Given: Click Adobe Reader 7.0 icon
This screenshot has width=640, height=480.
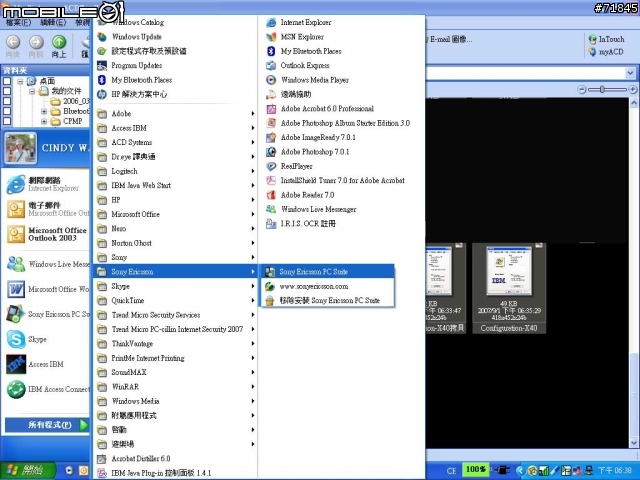Looking at the screenshot, I should pos(271,195).
